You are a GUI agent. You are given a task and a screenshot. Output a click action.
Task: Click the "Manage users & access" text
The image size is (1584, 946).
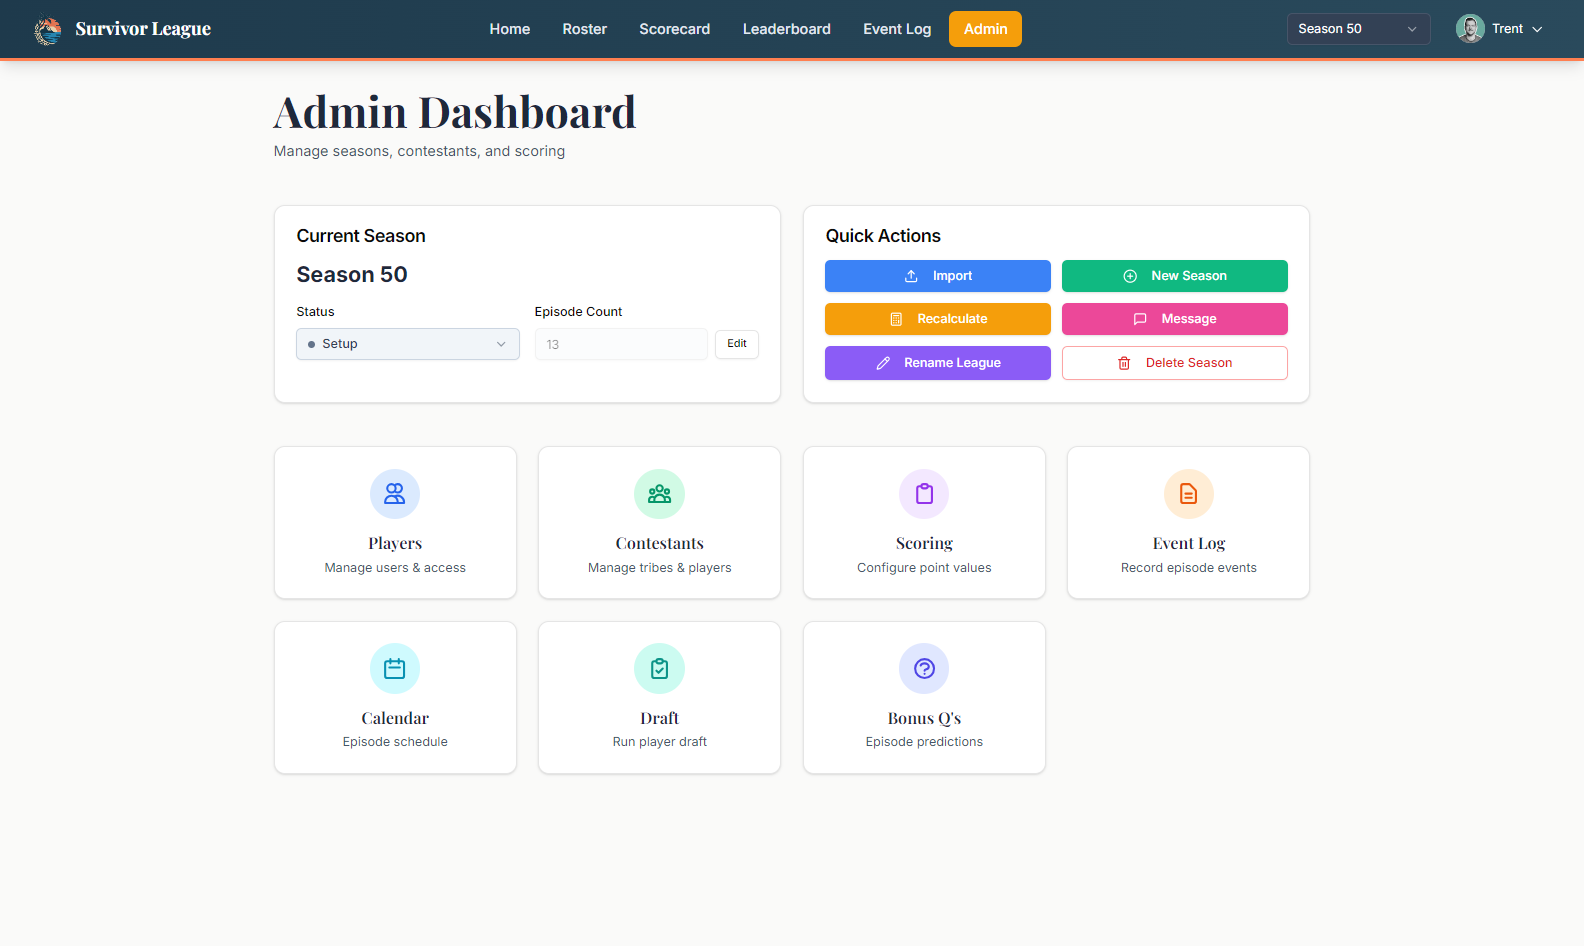point(395,568)
